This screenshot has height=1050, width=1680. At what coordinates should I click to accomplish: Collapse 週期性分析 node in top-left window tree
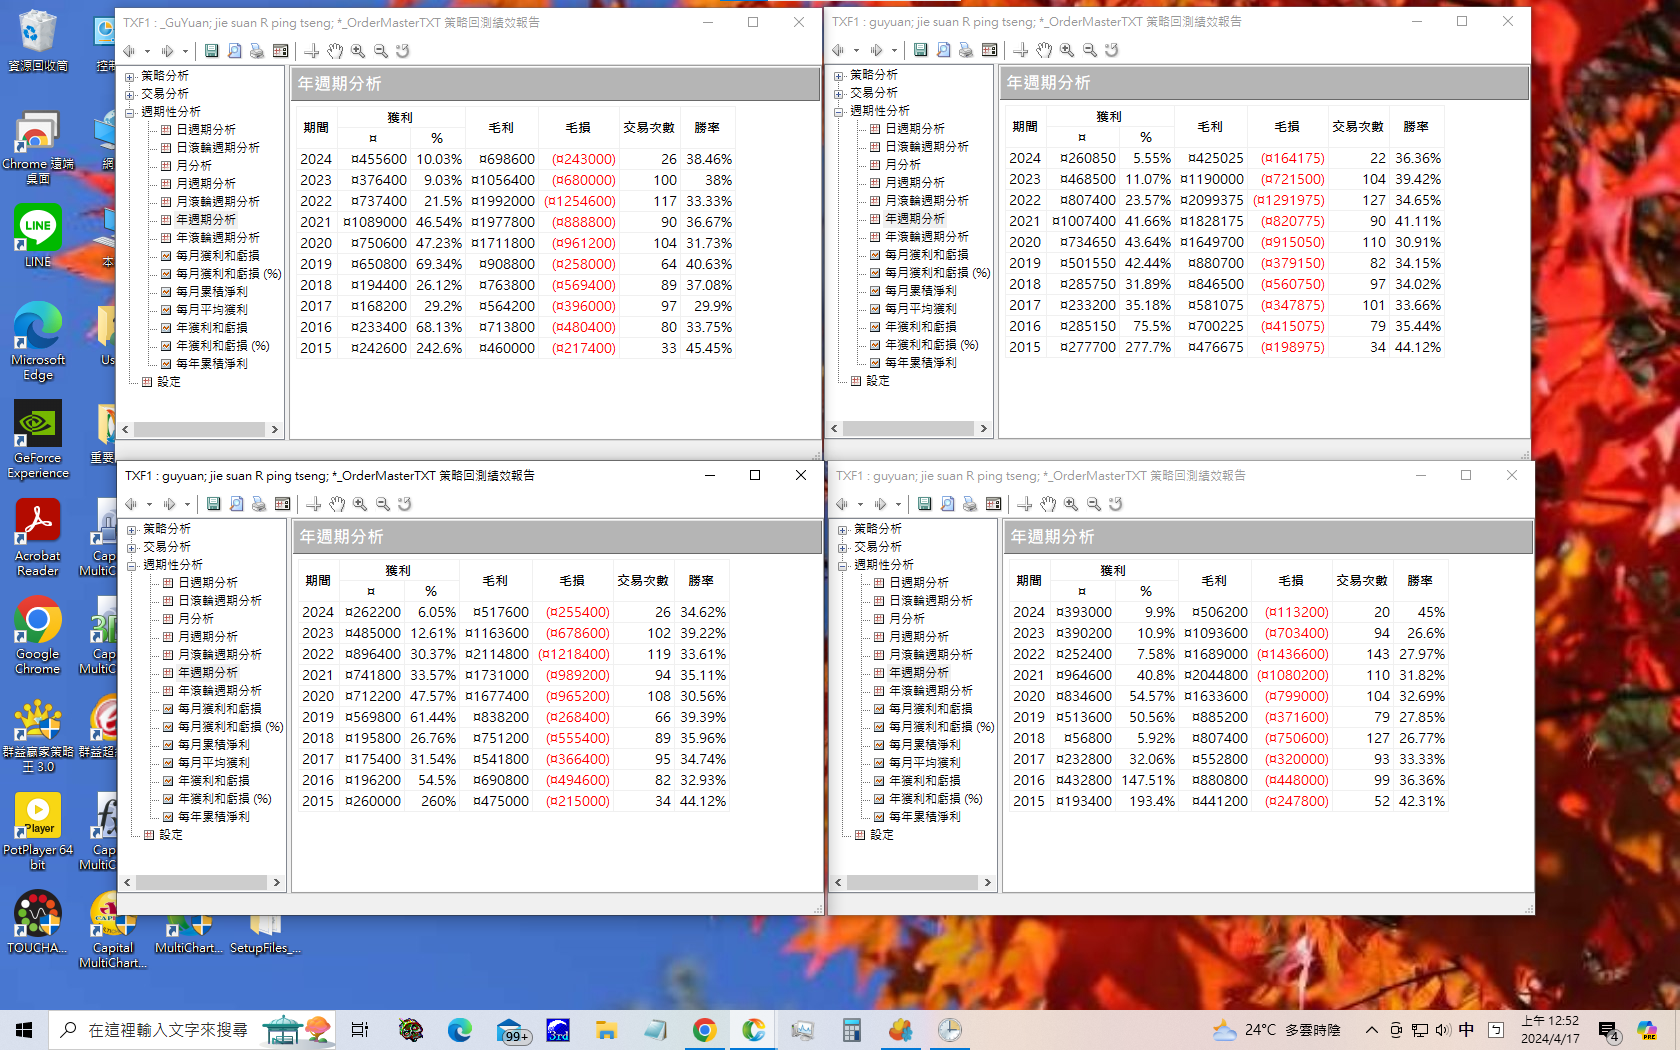(130, 112)
